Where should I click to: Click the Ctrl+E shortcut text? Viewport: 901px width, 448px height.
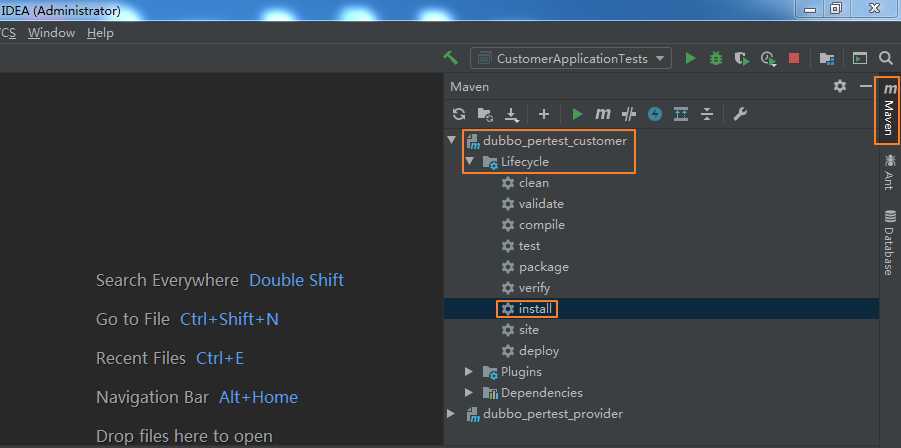[220, 358]
